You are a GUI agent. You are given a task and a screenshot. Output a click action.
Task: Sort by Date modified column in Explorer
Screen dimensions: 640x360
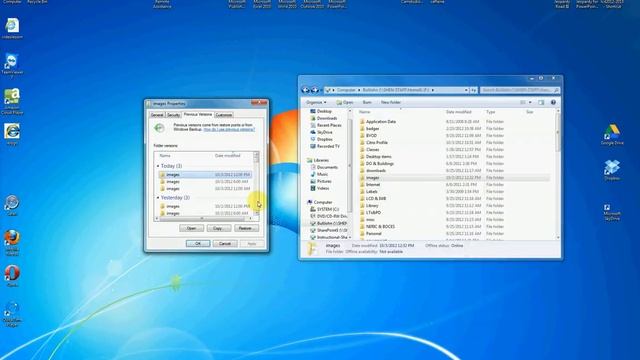(459, 112)
